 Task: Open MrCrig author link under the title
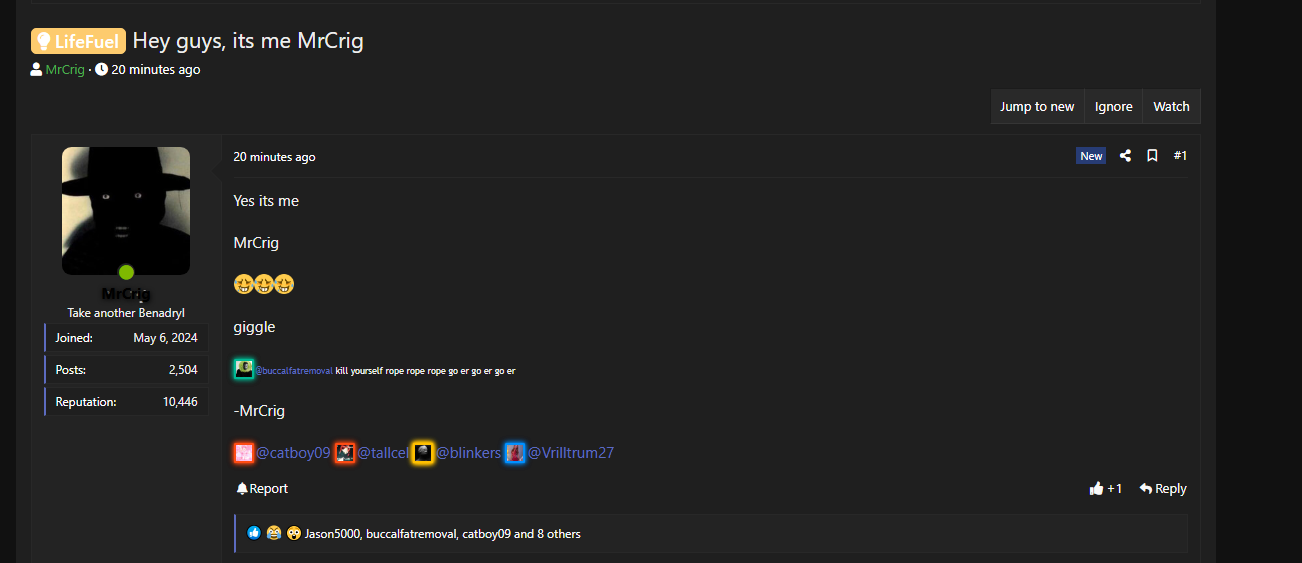coord(65,70)
